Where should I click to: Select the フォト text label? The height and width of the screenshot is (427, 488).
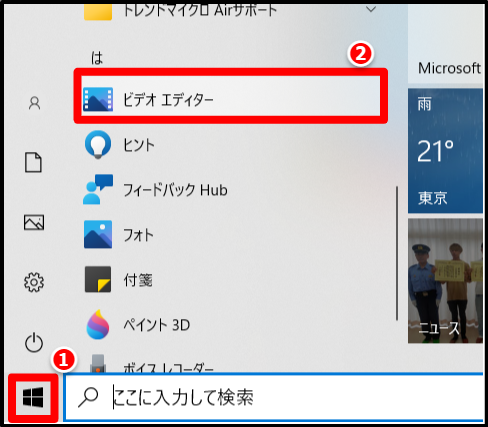tap(138, 235)
